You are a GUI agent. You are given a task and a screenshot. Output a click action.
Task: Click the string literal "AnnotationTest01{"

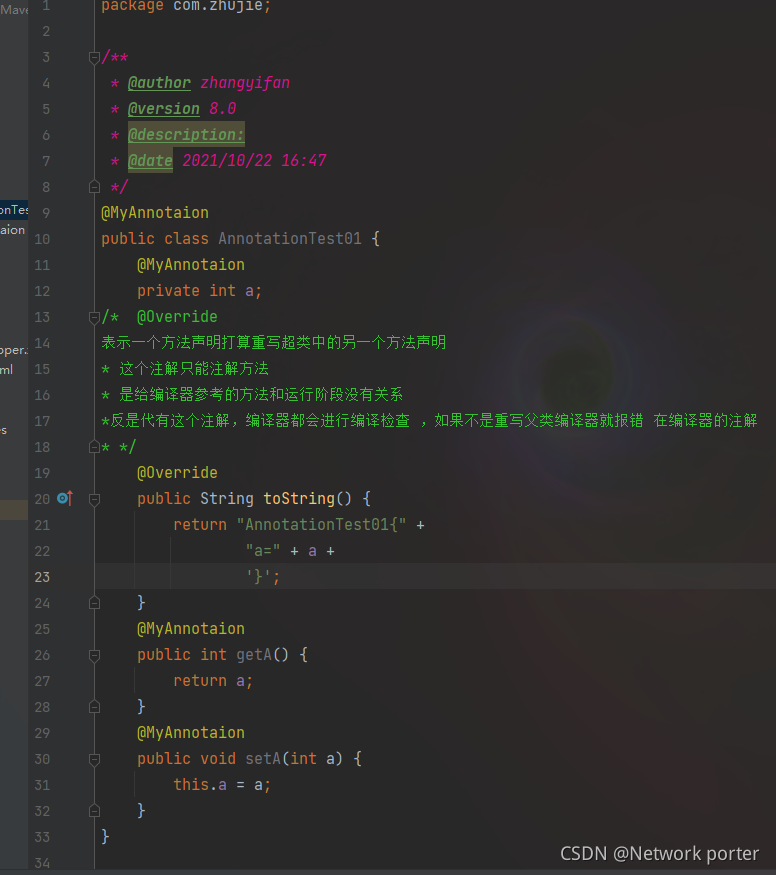pos(321,525)
